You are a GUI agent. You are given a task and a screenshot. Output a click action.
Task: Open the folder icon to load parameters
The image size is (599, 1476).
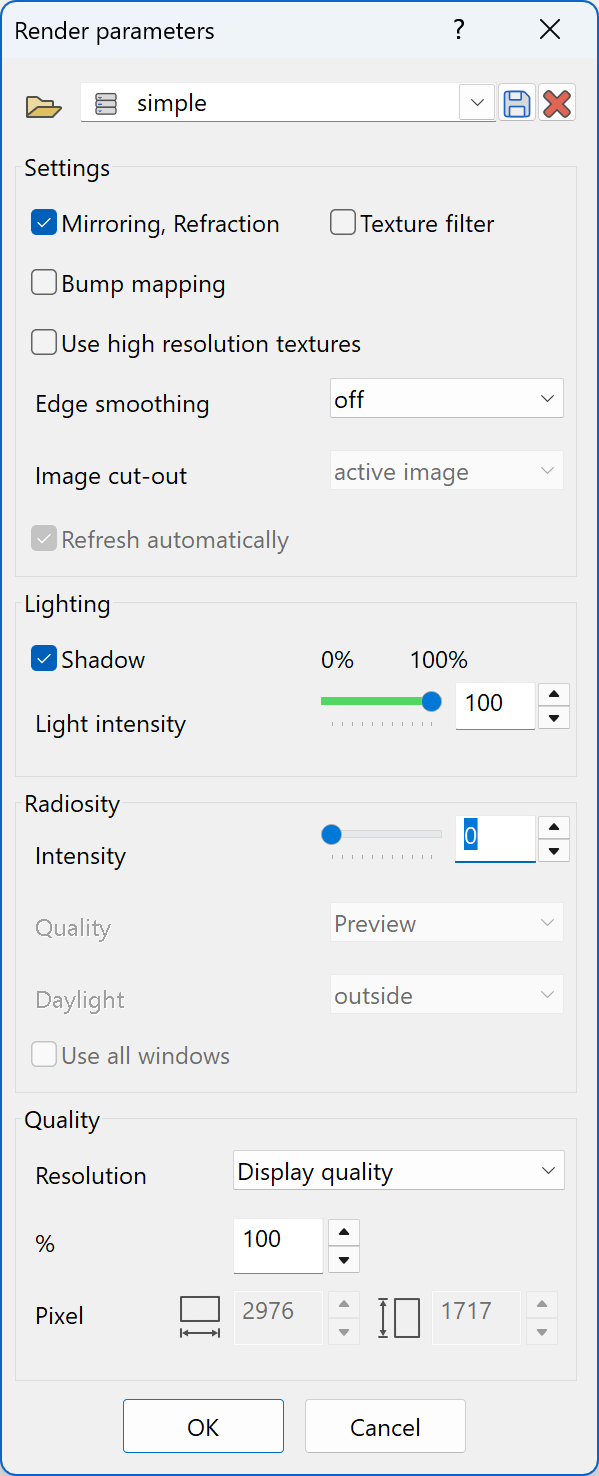click(x=44, y=102)
